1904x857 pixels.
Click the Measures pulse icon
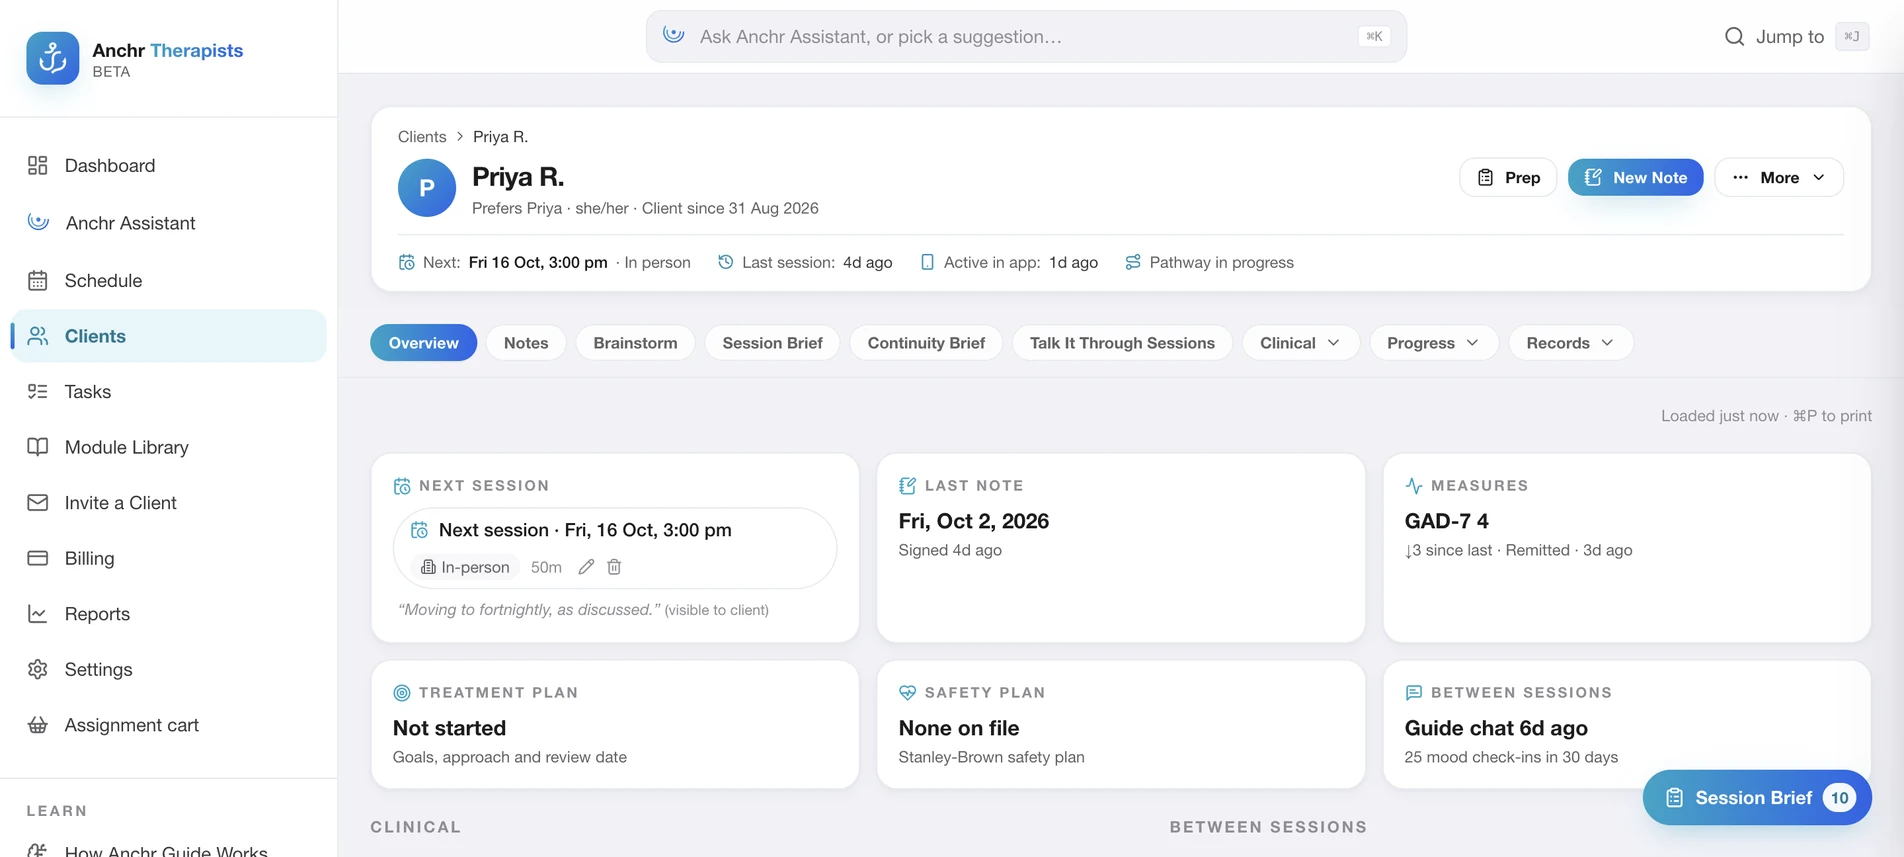[1413, 486]
